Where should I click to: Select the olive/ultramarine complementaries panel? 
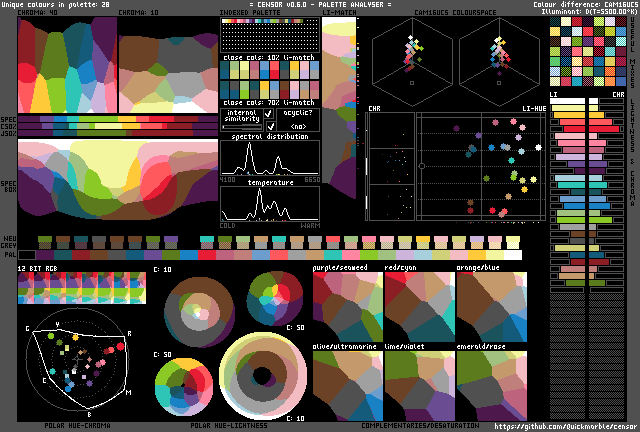[x=347, y=385]
